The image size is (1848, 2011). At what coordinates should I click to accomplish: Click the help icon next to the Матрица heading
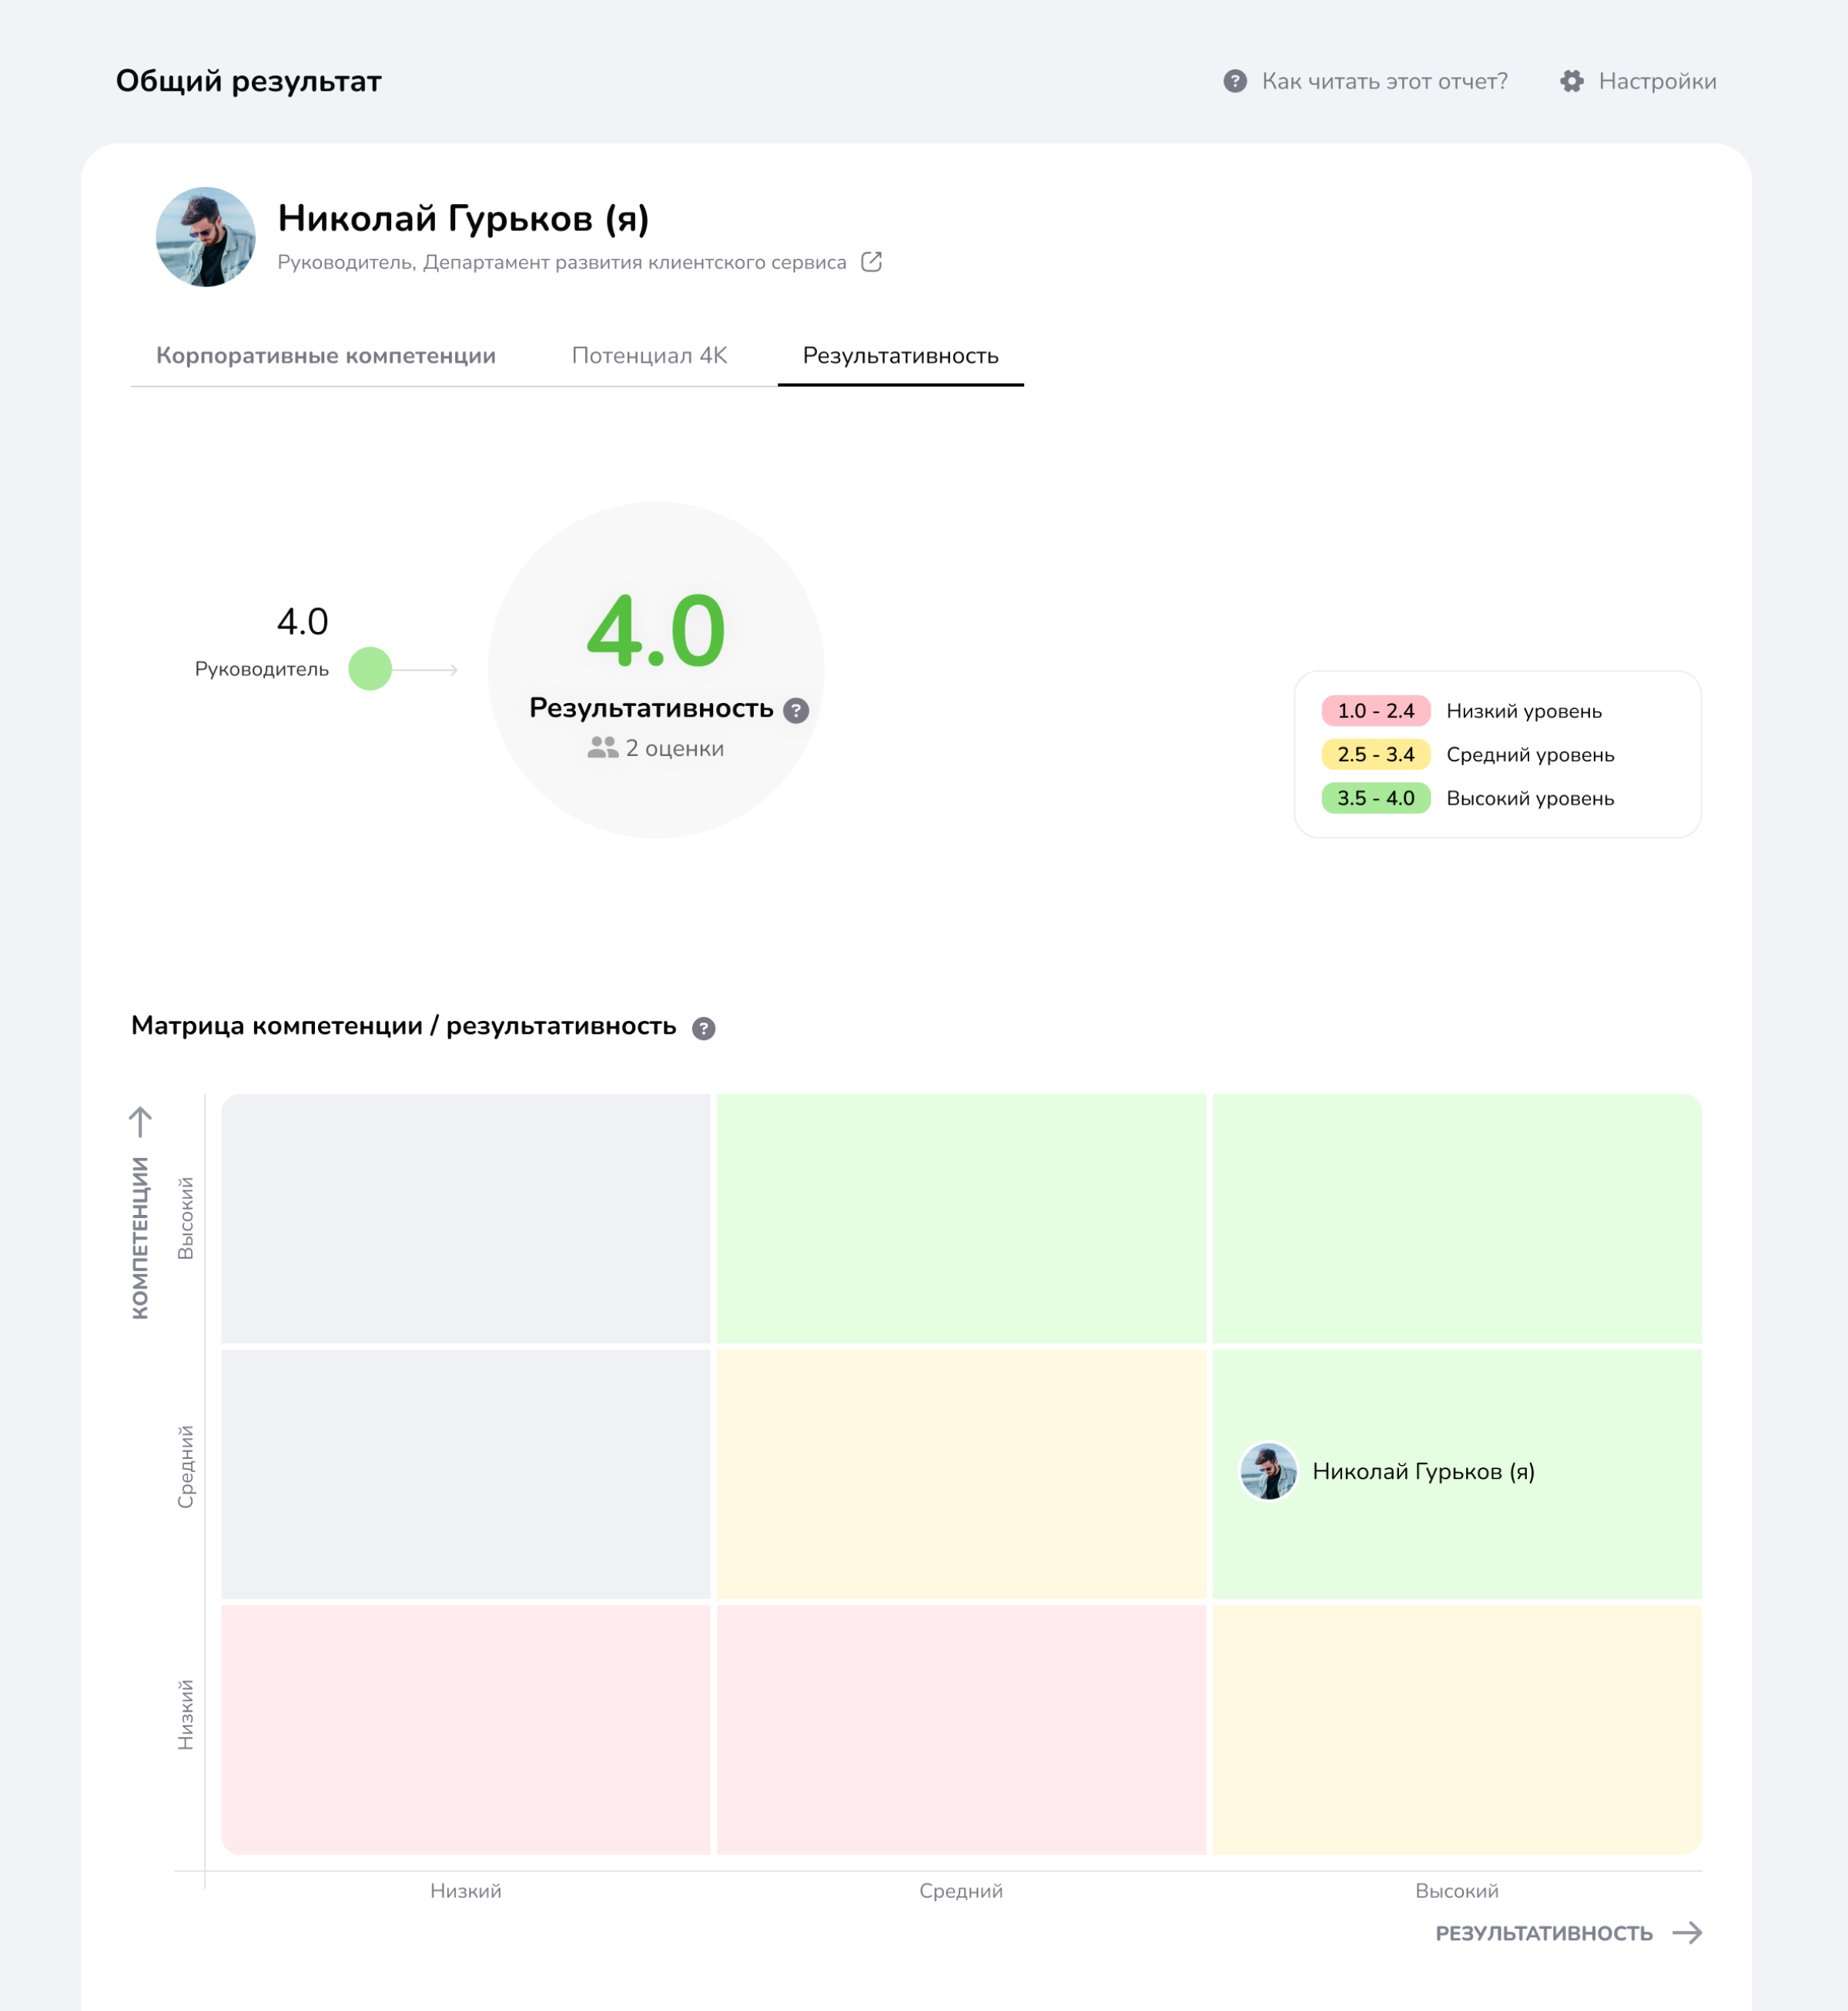[704, 1028]
